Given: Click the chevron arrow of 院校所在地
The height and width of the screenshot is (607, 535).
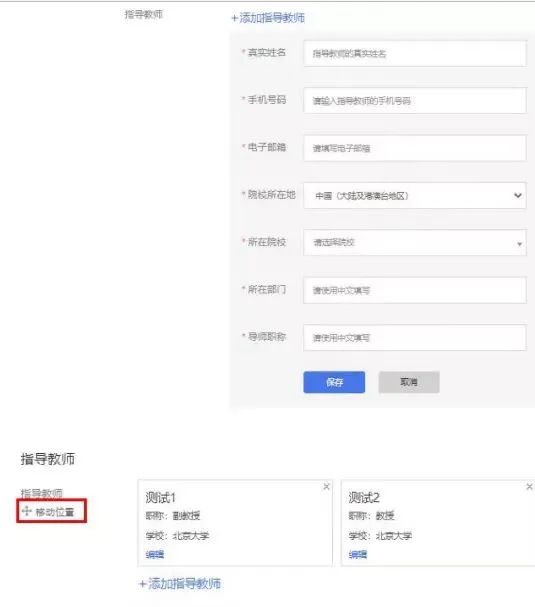Looking at the screenshot, I should (x=518, y=195).
